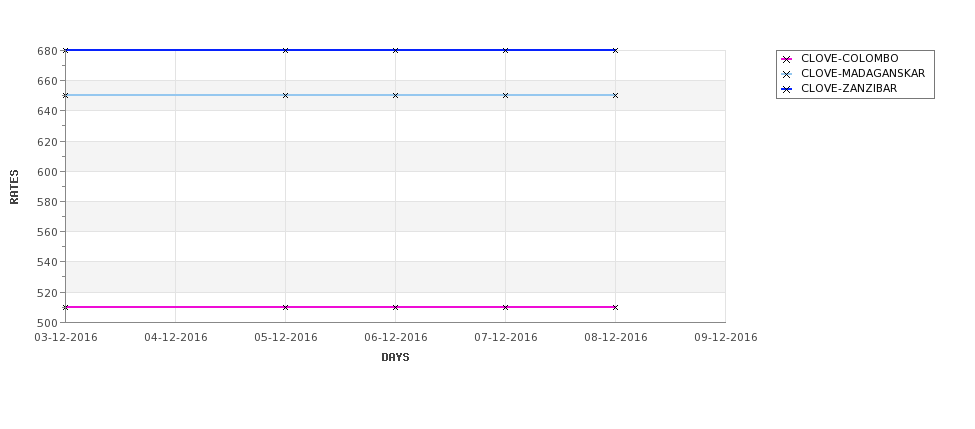Image resolution: width=975 pixels, height=429 pixels.
Task: Select Zanzibar data point at 05-12-2016
Action: [x=285, y=50]
